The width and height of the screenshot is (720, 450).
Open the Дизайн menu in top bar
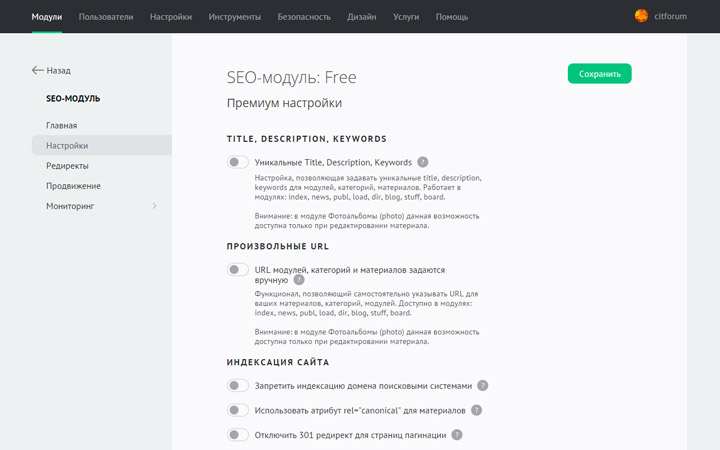pyautogui.click(x=362, y=17)
